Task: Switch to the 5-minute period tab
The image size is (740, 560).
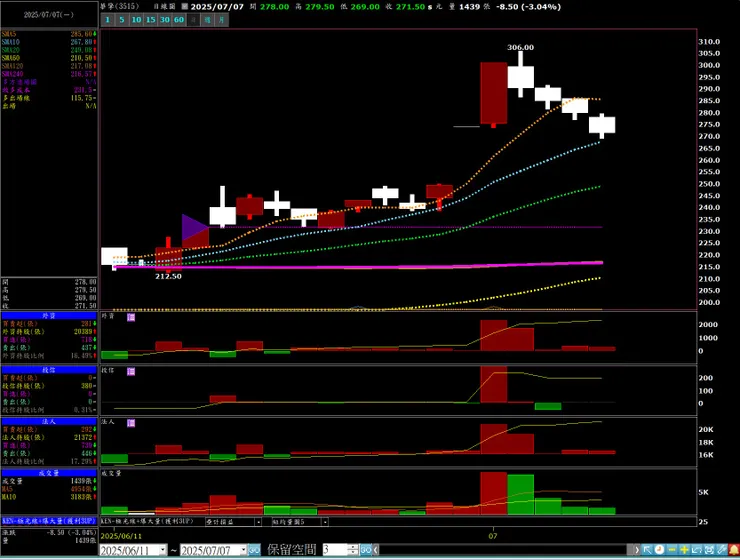Action: pyautogui.click(x=122, y=20)
